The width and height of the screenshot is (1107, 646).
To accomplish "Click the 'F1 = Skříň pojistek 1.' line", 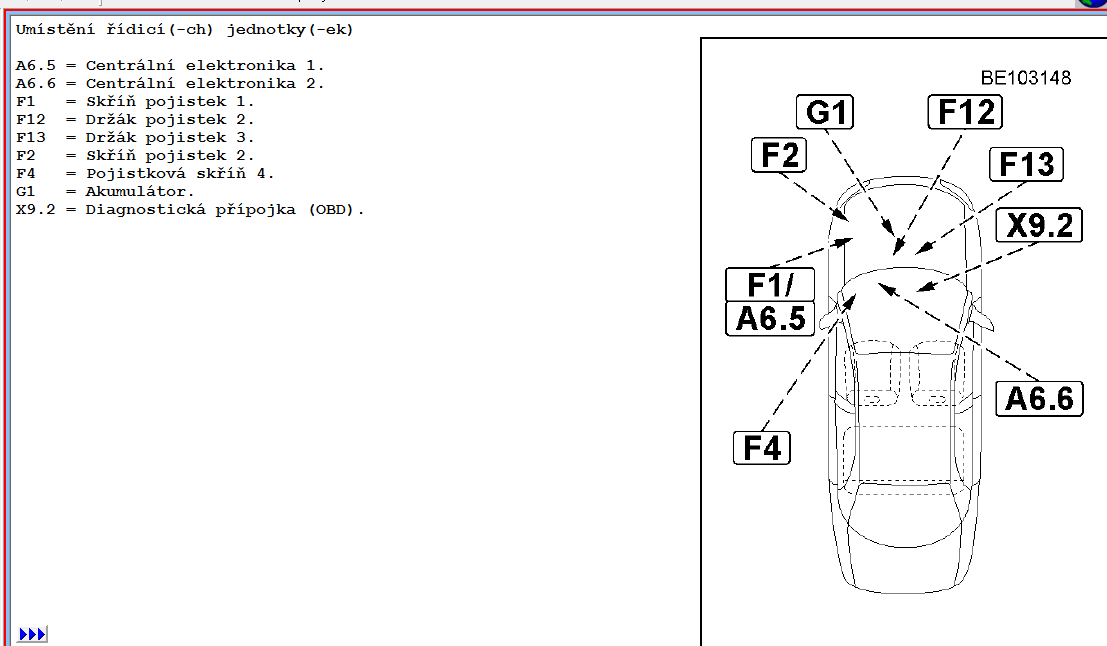I will (135, 102).
